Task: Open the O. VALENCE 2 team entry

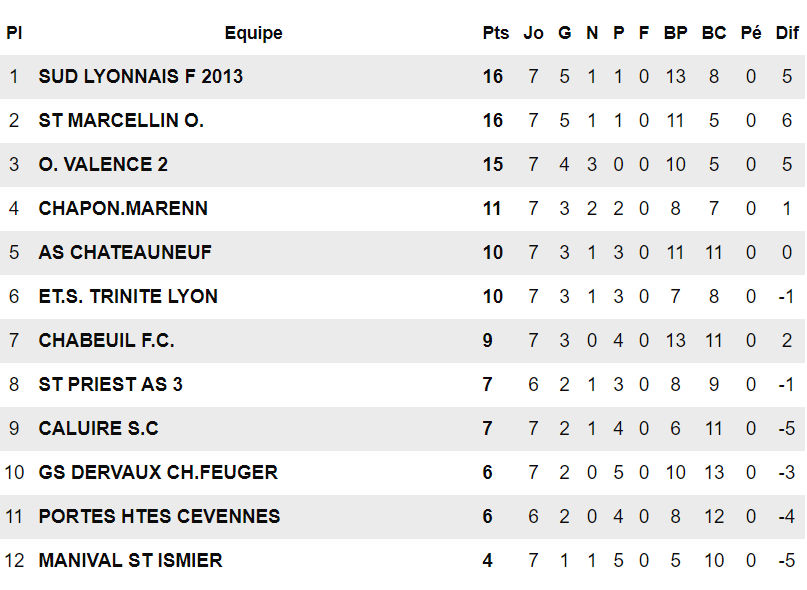Action: coord(103,165)
